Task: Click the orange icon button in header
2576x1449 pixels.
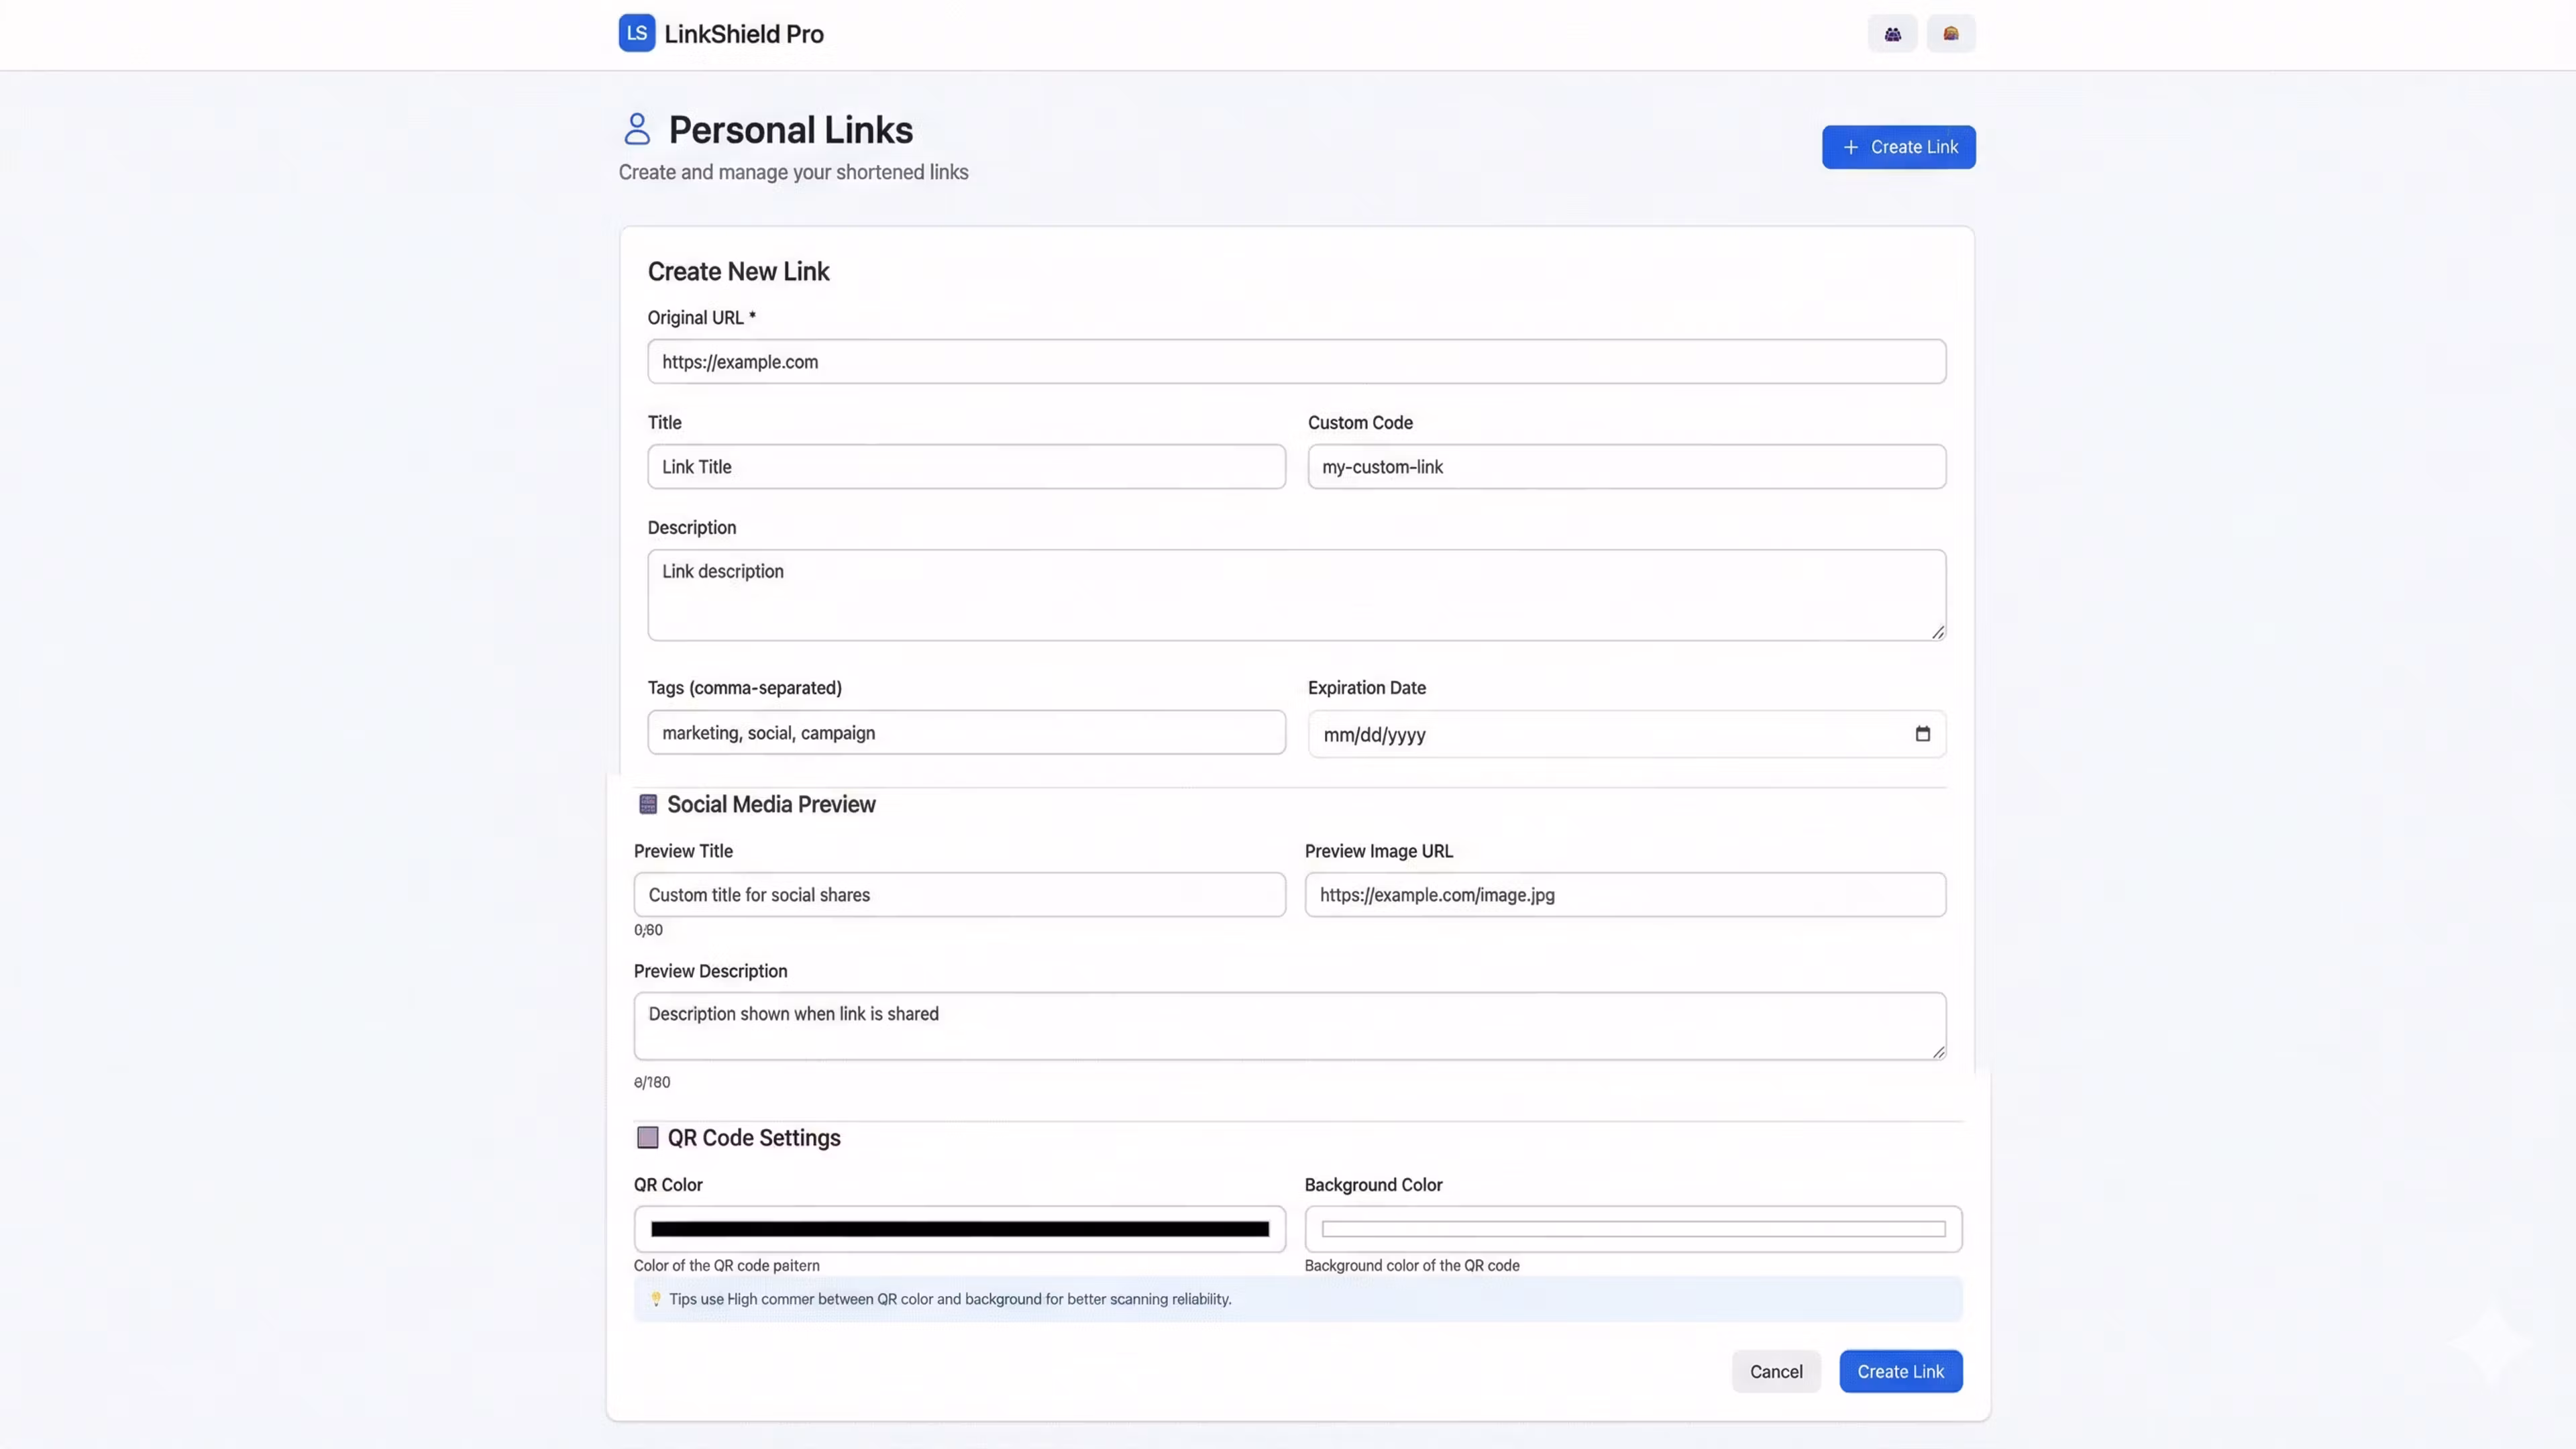Action: click(x=1950, y=34)
